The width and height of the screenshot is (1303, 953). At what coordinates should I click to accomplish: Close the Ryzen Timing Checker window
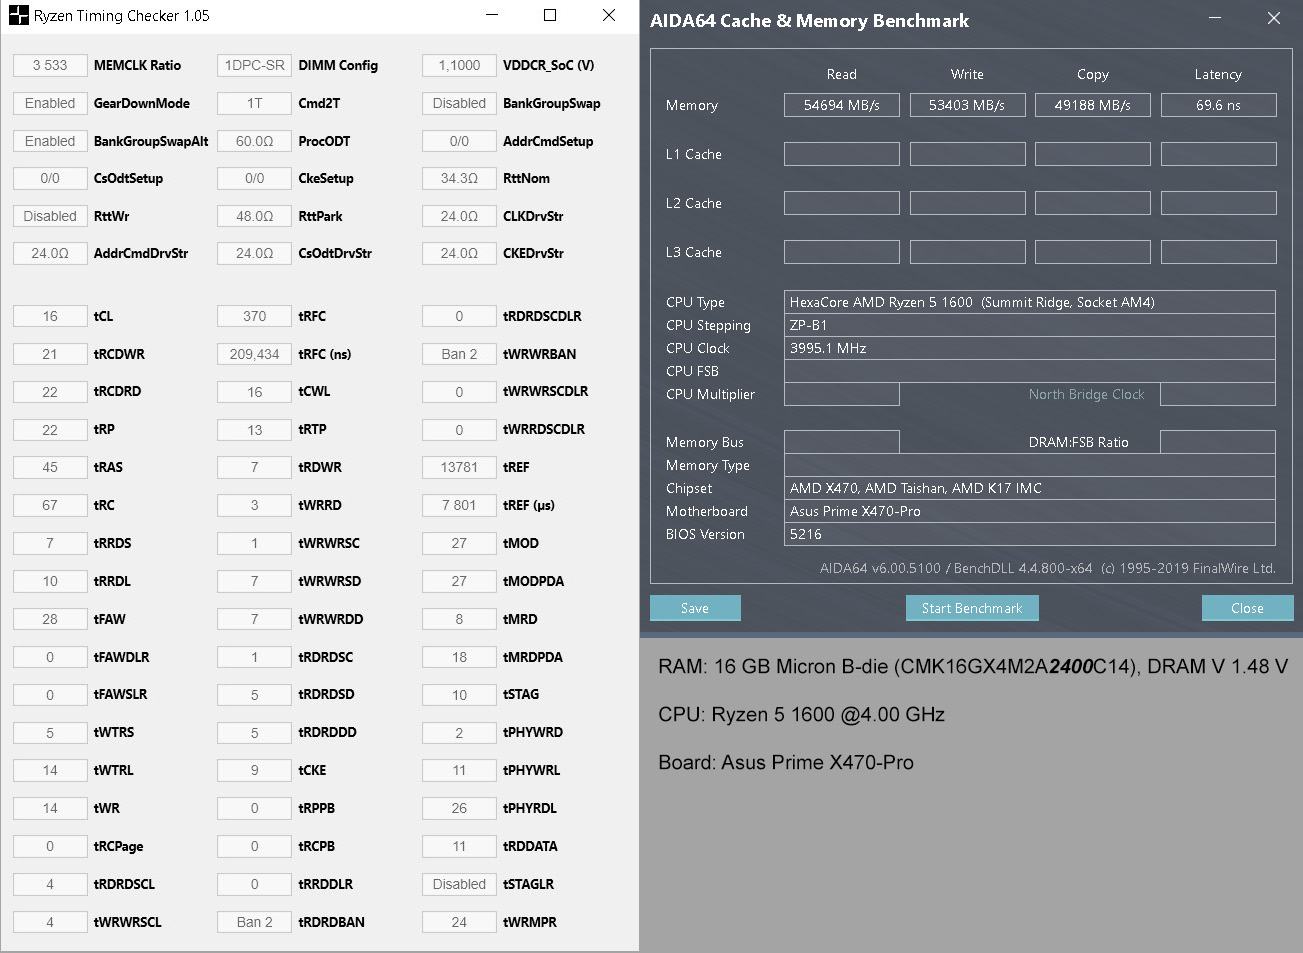pyautogui.click(x=608, y=15)
